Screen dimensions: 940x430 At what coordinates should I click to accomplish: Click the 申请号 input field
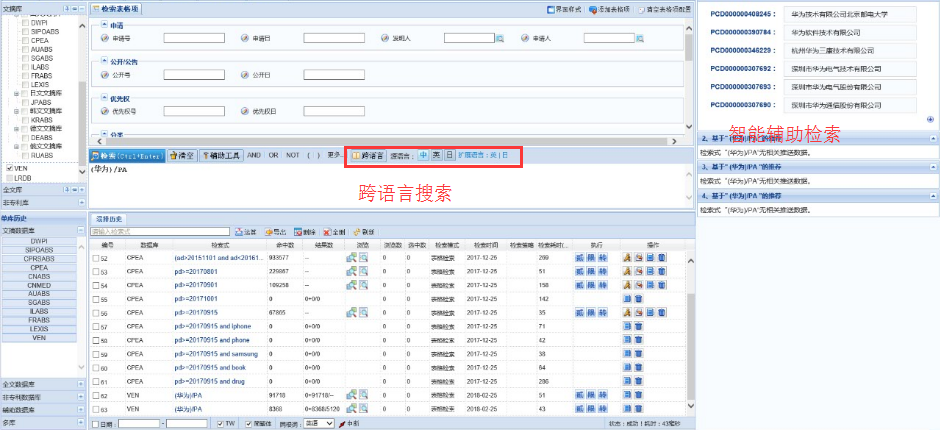point(194,38)
